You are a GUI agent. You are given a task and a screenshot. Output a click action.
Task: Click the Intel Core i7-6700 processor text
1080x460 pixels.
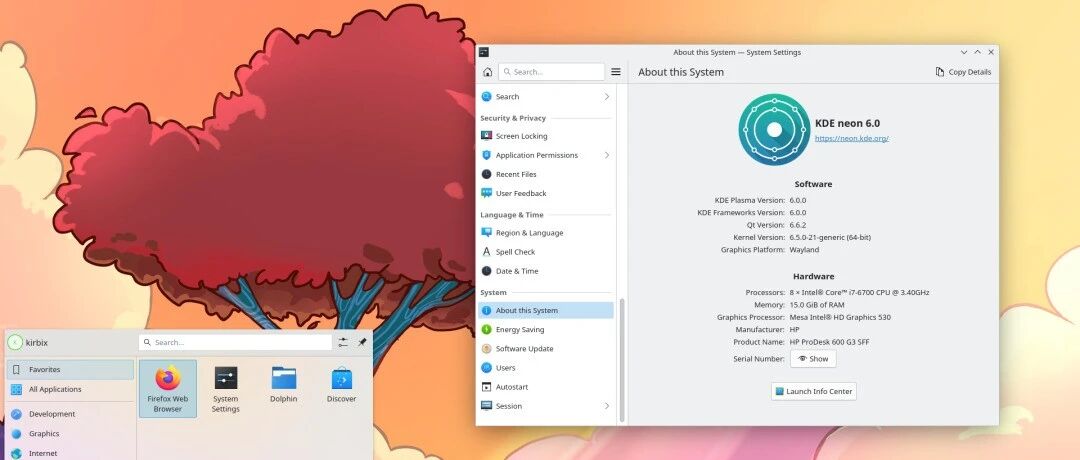click(859, 293)
